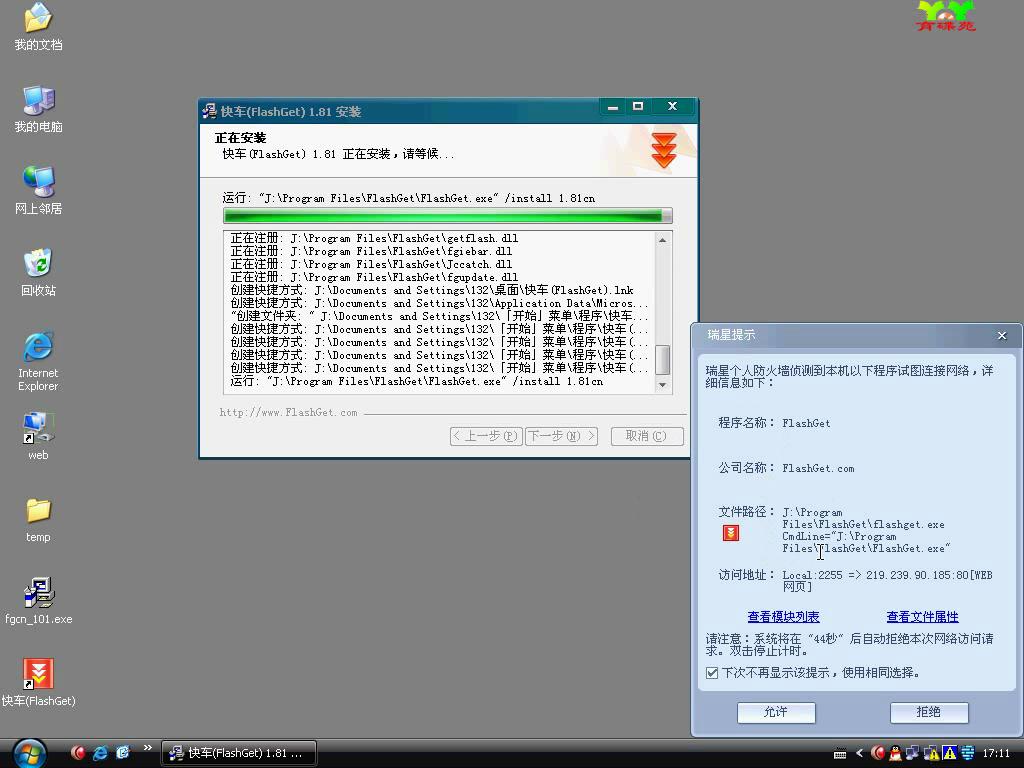Select the temp folder on the desktop
Image resolution: width=1024 pixels, height=768 pixels.
click(x=38, y=519)
